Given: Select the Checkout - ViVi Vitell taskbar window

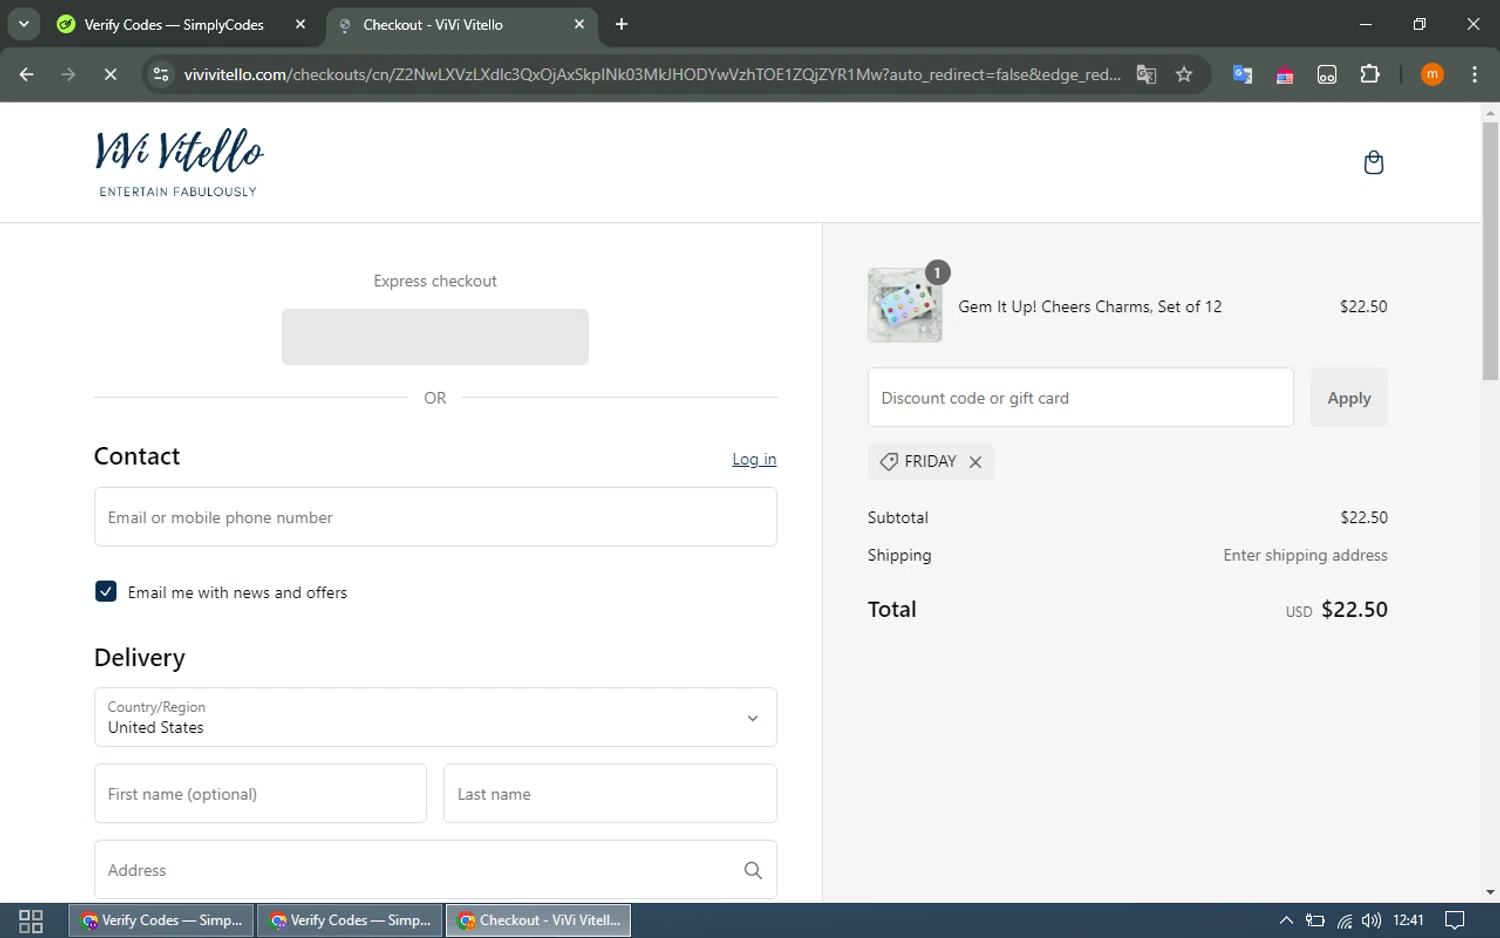Looking at the screenshot, I should 538,921.
